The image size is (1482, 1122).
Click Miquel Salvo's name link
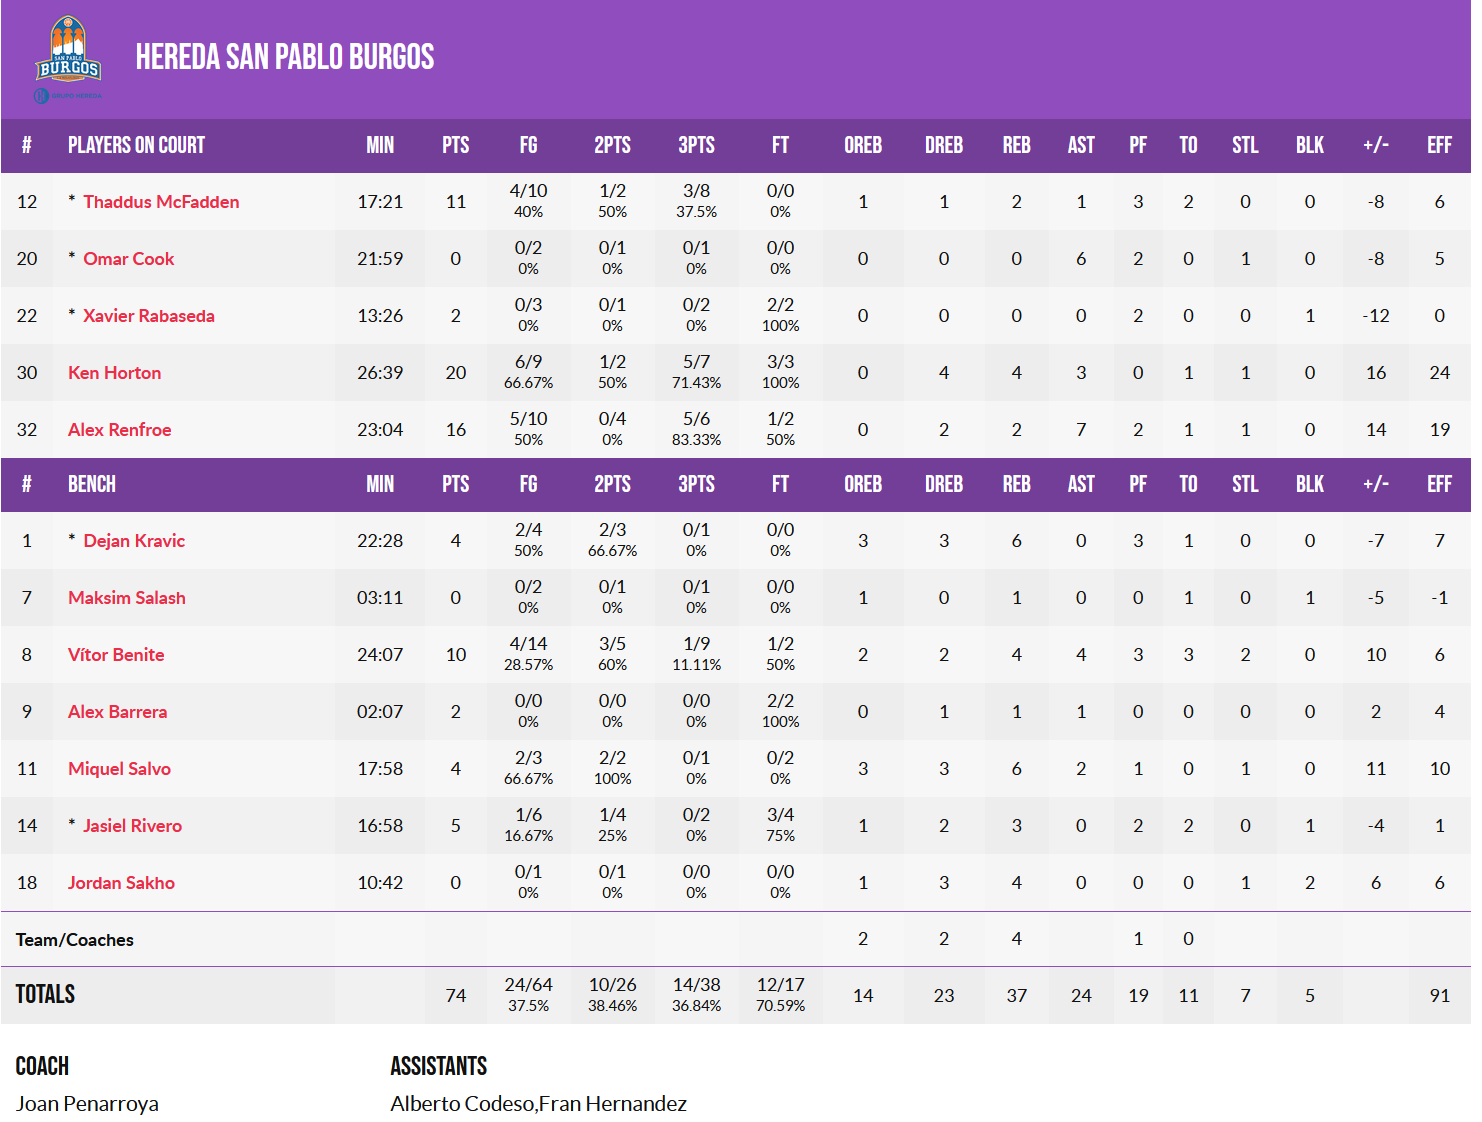(x=119, y=769)
